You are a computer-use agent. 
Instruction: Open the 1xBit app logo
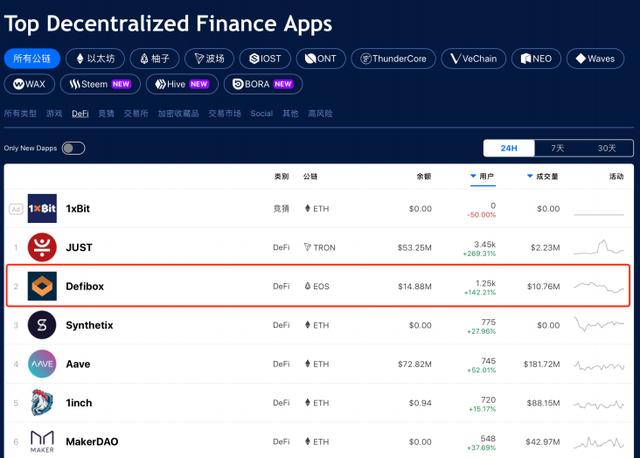tap(42, 209)
